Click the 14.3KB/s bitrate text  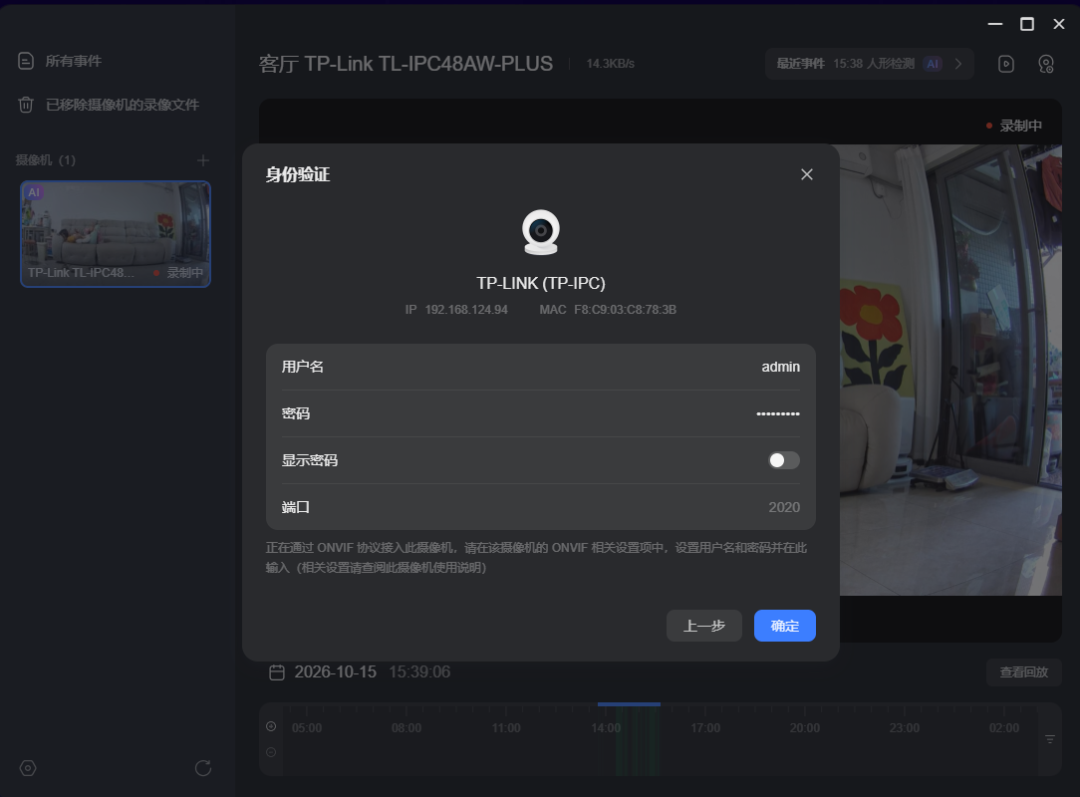pyautogui.click(x=610, y=64)
